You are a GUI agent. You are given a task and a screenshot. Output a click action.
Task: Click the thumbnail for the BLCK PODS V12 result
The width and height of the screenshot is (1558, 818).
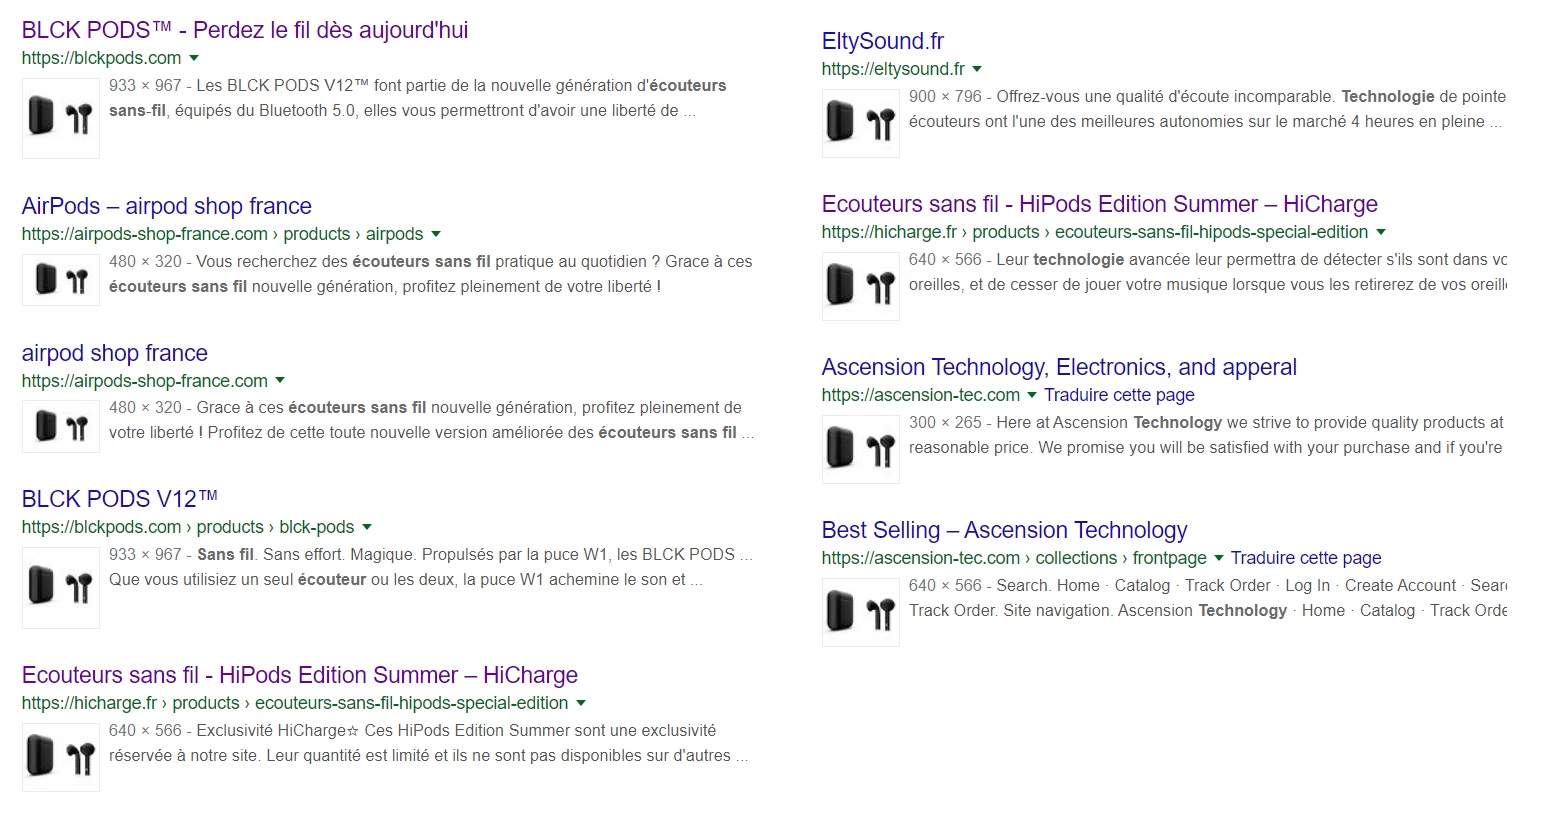coord(61,587)
